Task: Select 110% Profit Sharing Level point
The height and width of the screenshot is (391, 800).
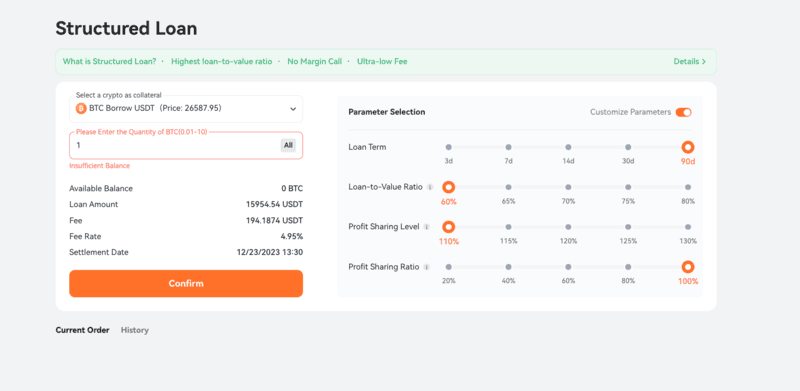Action: click(x=448, y=227)
